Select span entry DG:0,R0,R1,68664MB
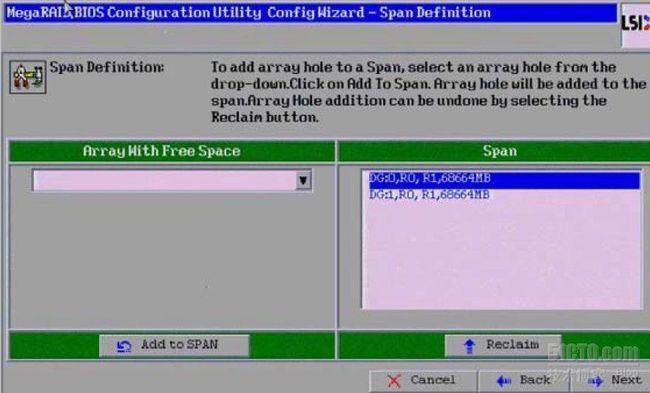This screenshot has width=650, height=393. click(x=504, y=179)
